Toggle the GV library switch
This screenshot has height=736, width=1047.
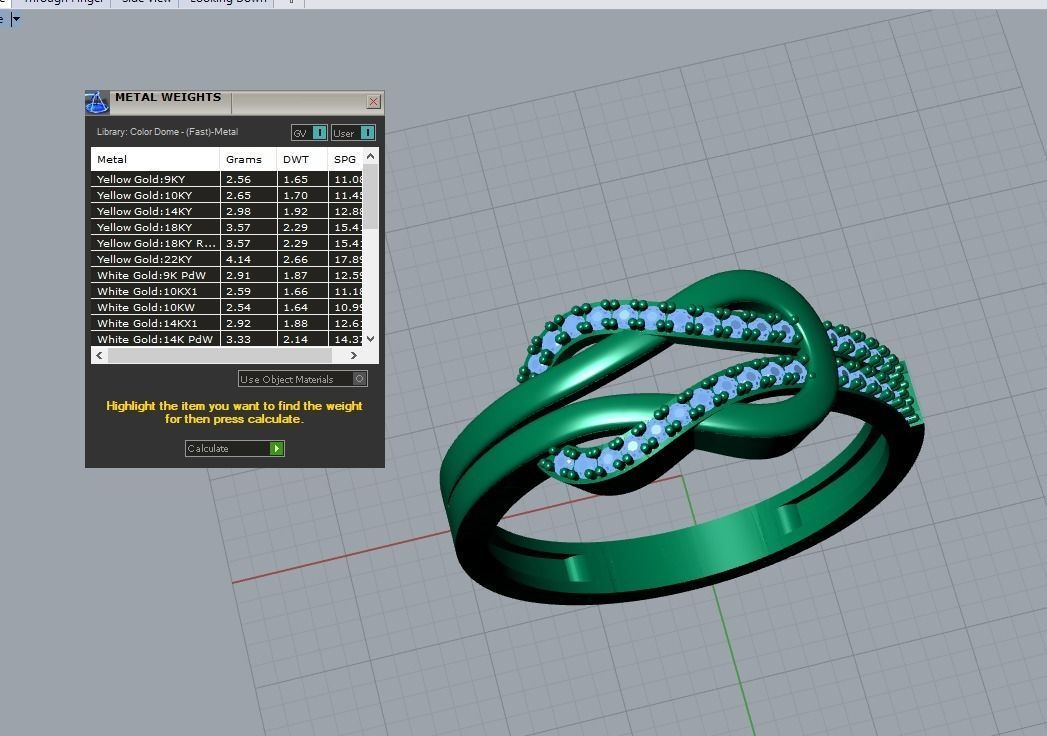[309, 133]
